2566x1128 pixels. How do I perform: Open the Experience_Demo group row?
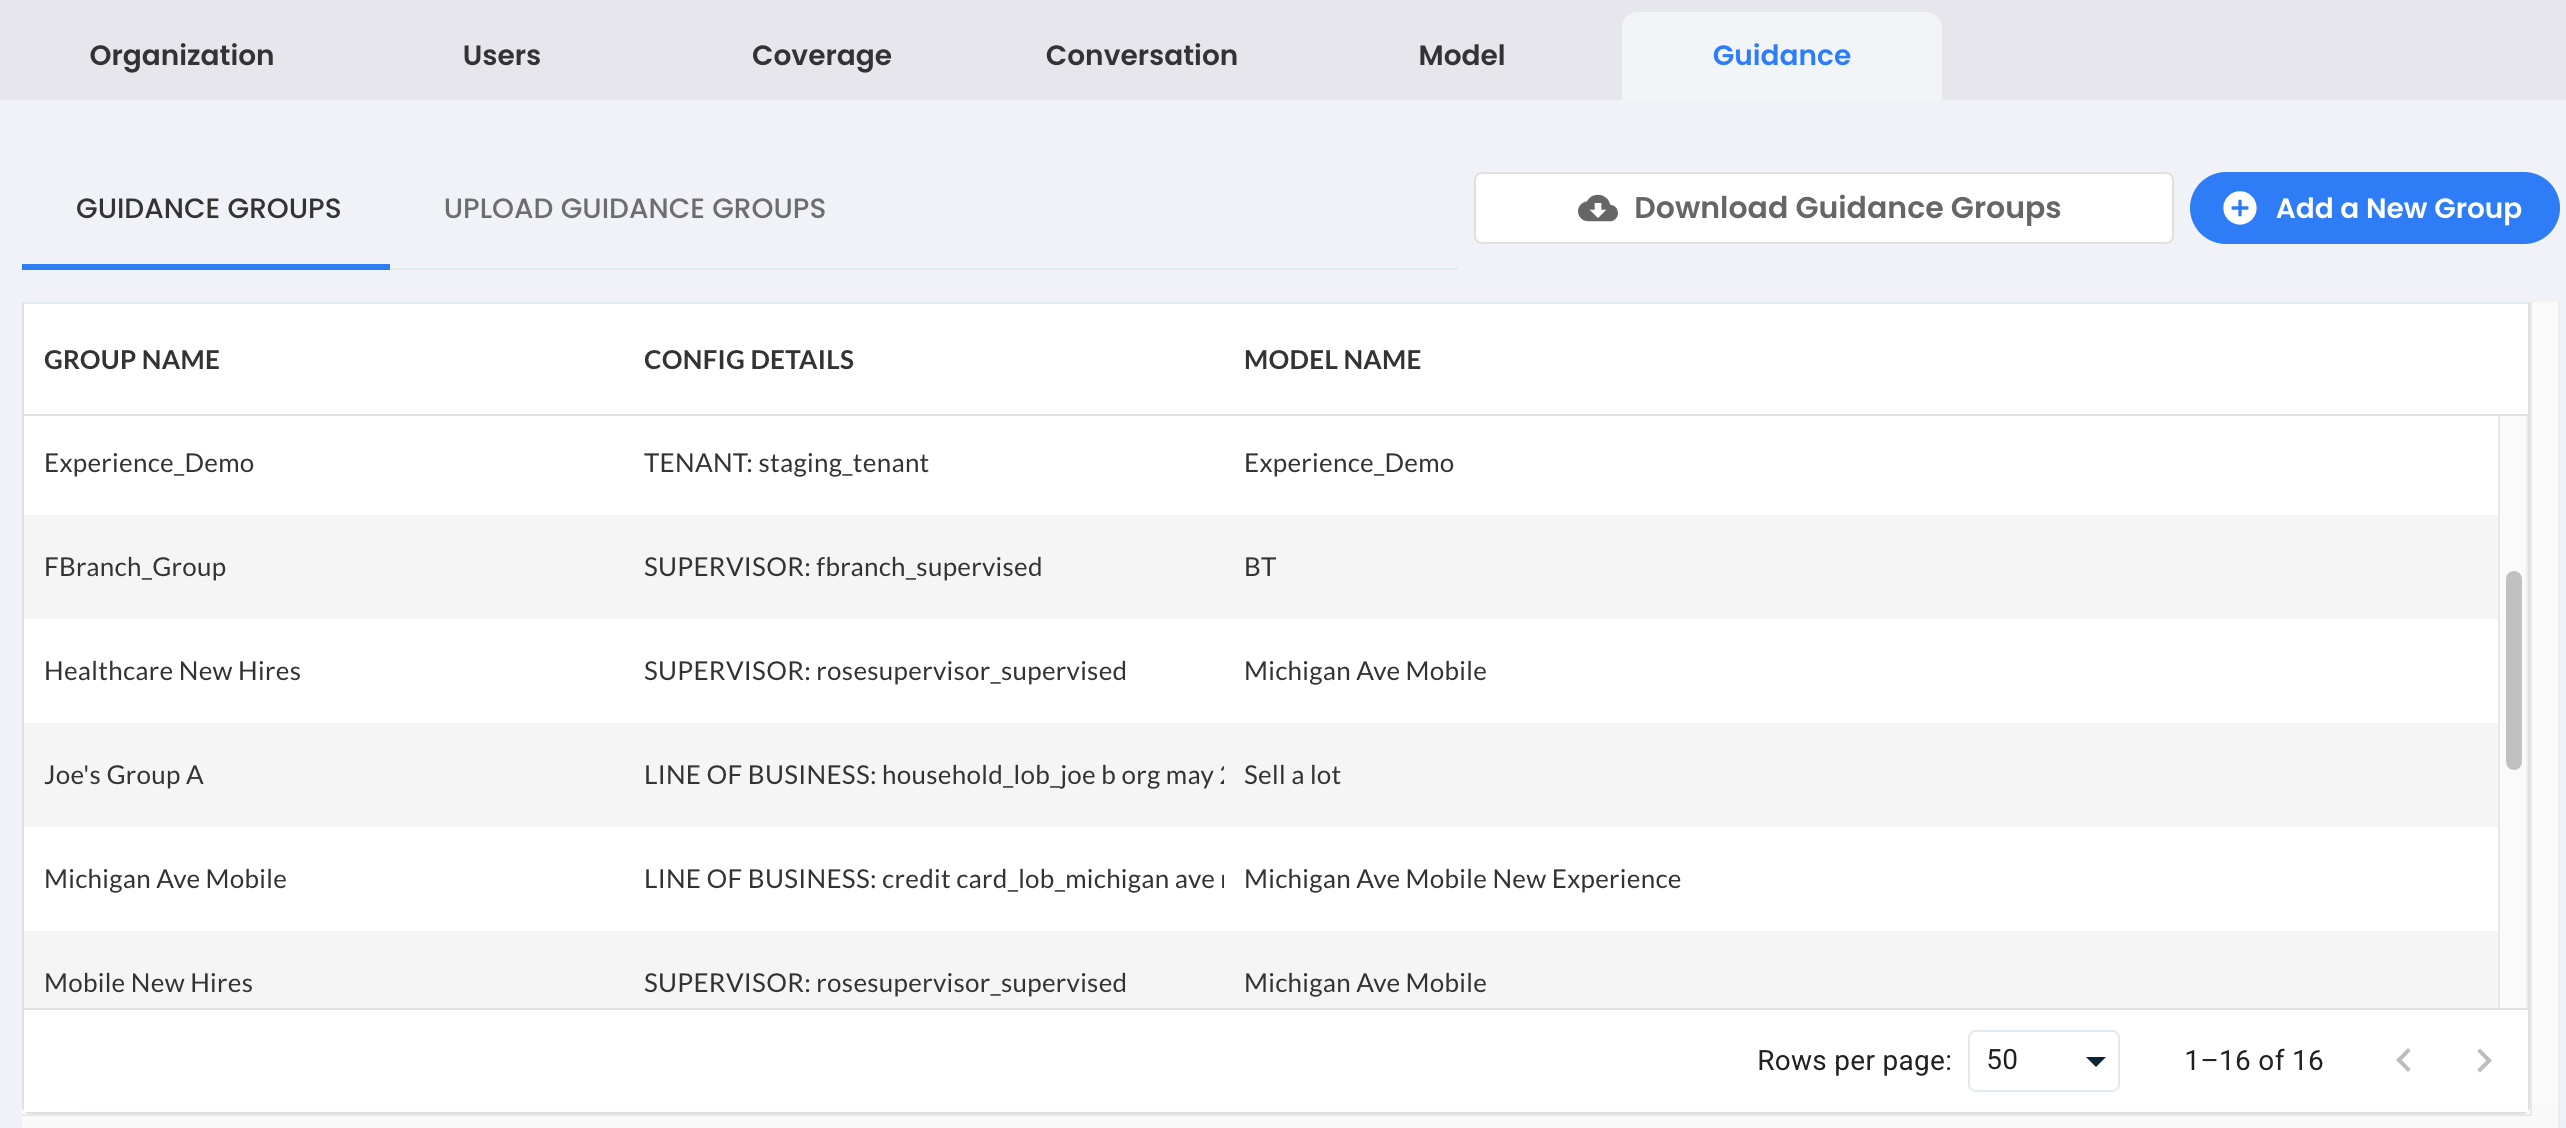point(149,463)
